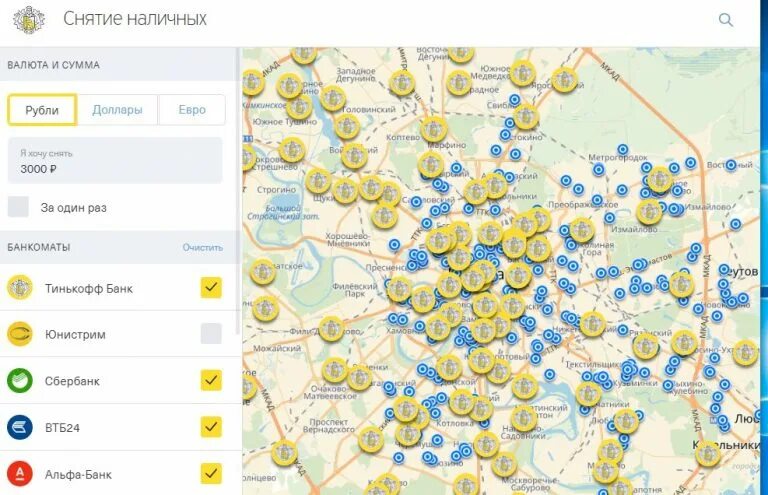768x495 pixels.
Task: Open the search magnifier icon
Action: [x=725, y=20]
